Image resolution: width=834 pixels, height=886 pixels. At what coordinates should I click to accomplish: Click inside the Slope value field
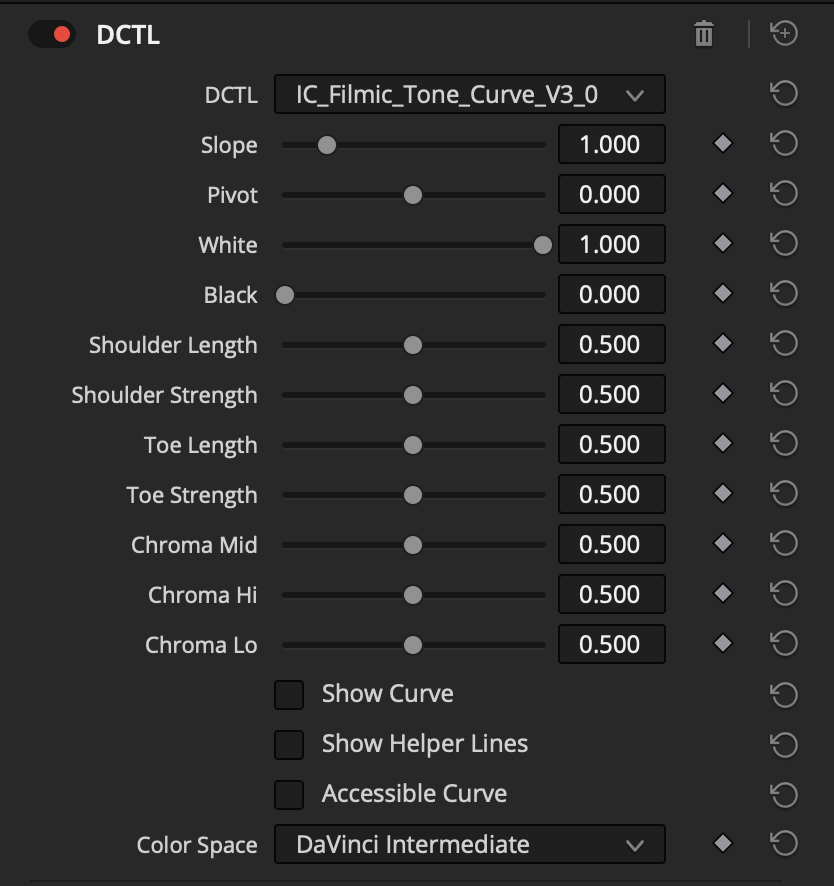coord(611,143)
